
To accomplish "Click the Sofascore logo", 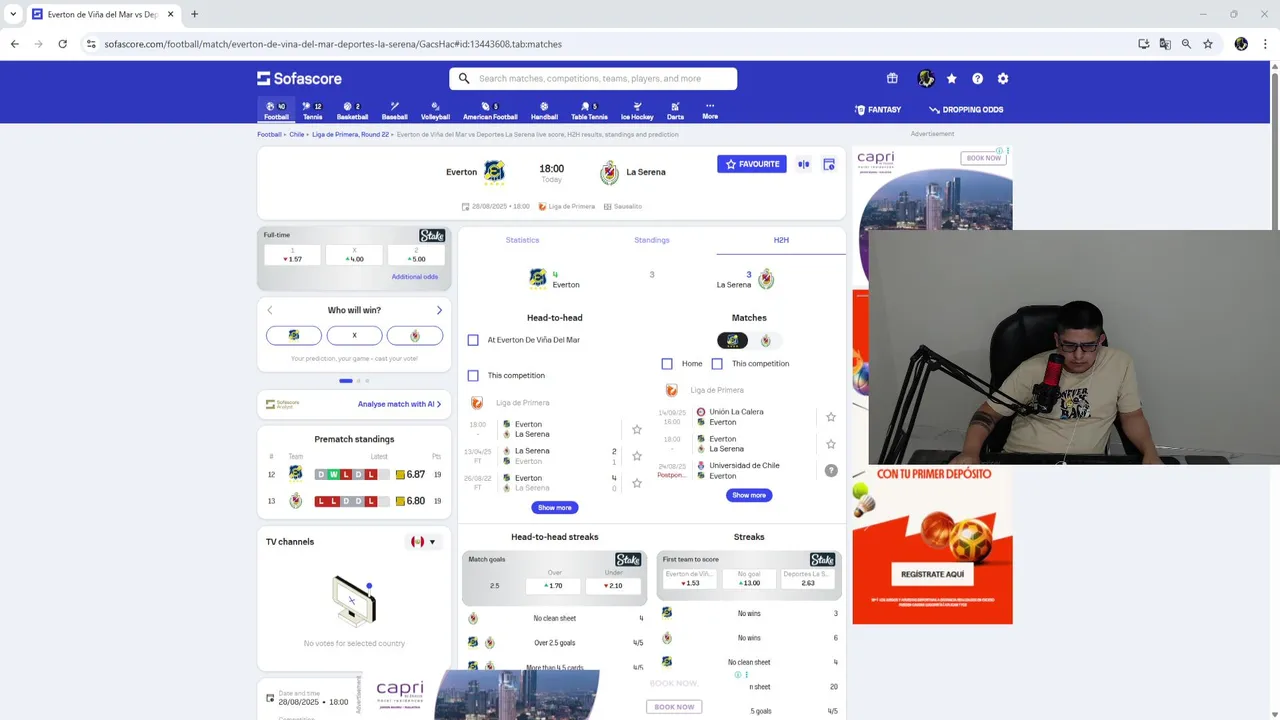I will point(299,78).
